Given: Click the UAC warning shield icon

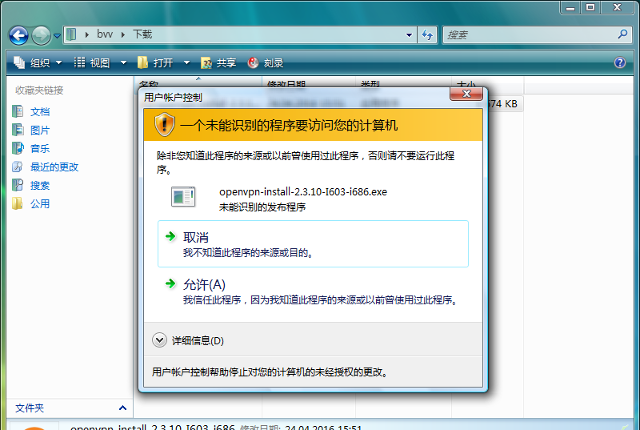Looking at the screenshot, I should pyautogui.click(x=164, y=124).
